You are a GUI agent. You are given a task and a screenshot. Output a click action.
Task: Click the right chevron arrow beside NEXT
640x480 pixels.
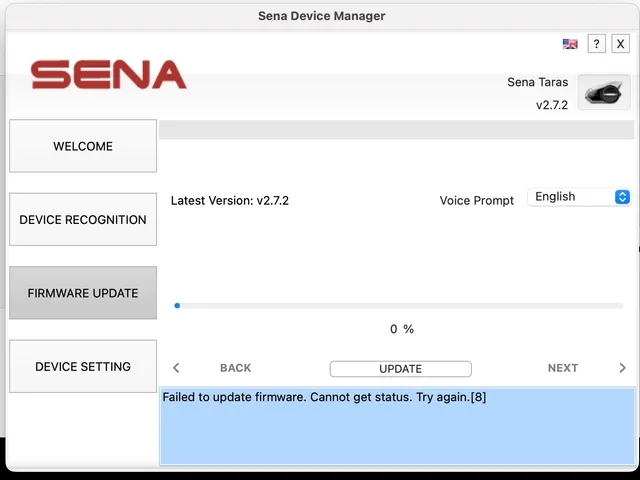pyautogui.click(x=622, y=368)
